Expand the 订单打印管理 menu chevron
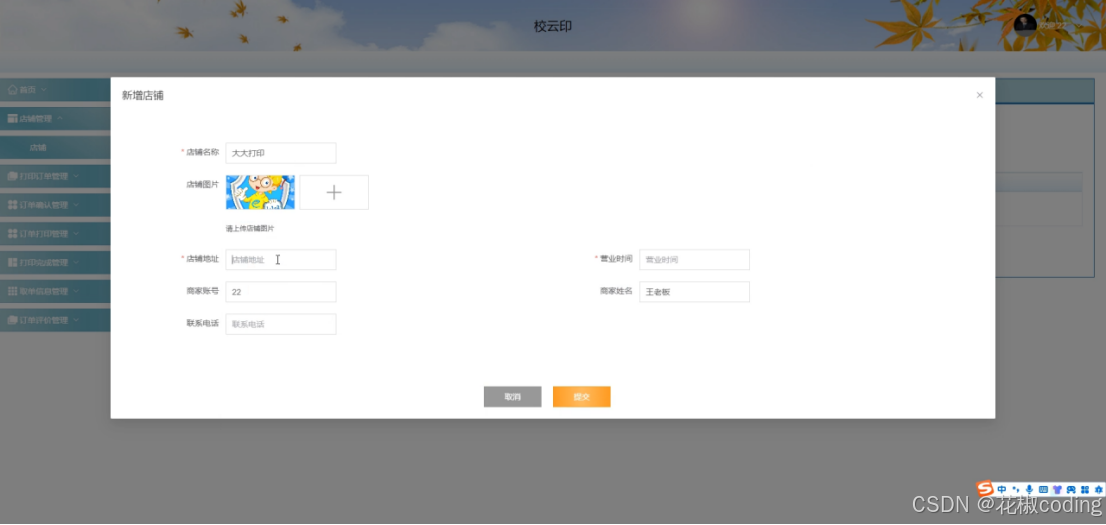The image size is (1106, 525). tap(75, 234)
